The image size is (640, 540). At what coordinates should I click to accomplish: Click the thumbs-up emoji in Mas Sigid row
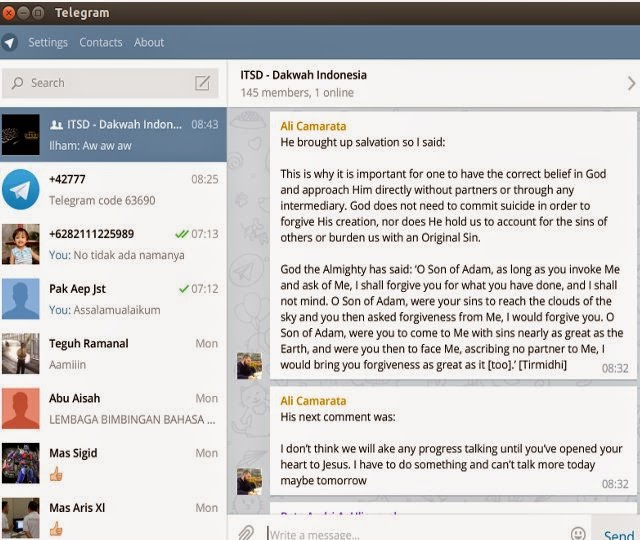click(56, 474)
